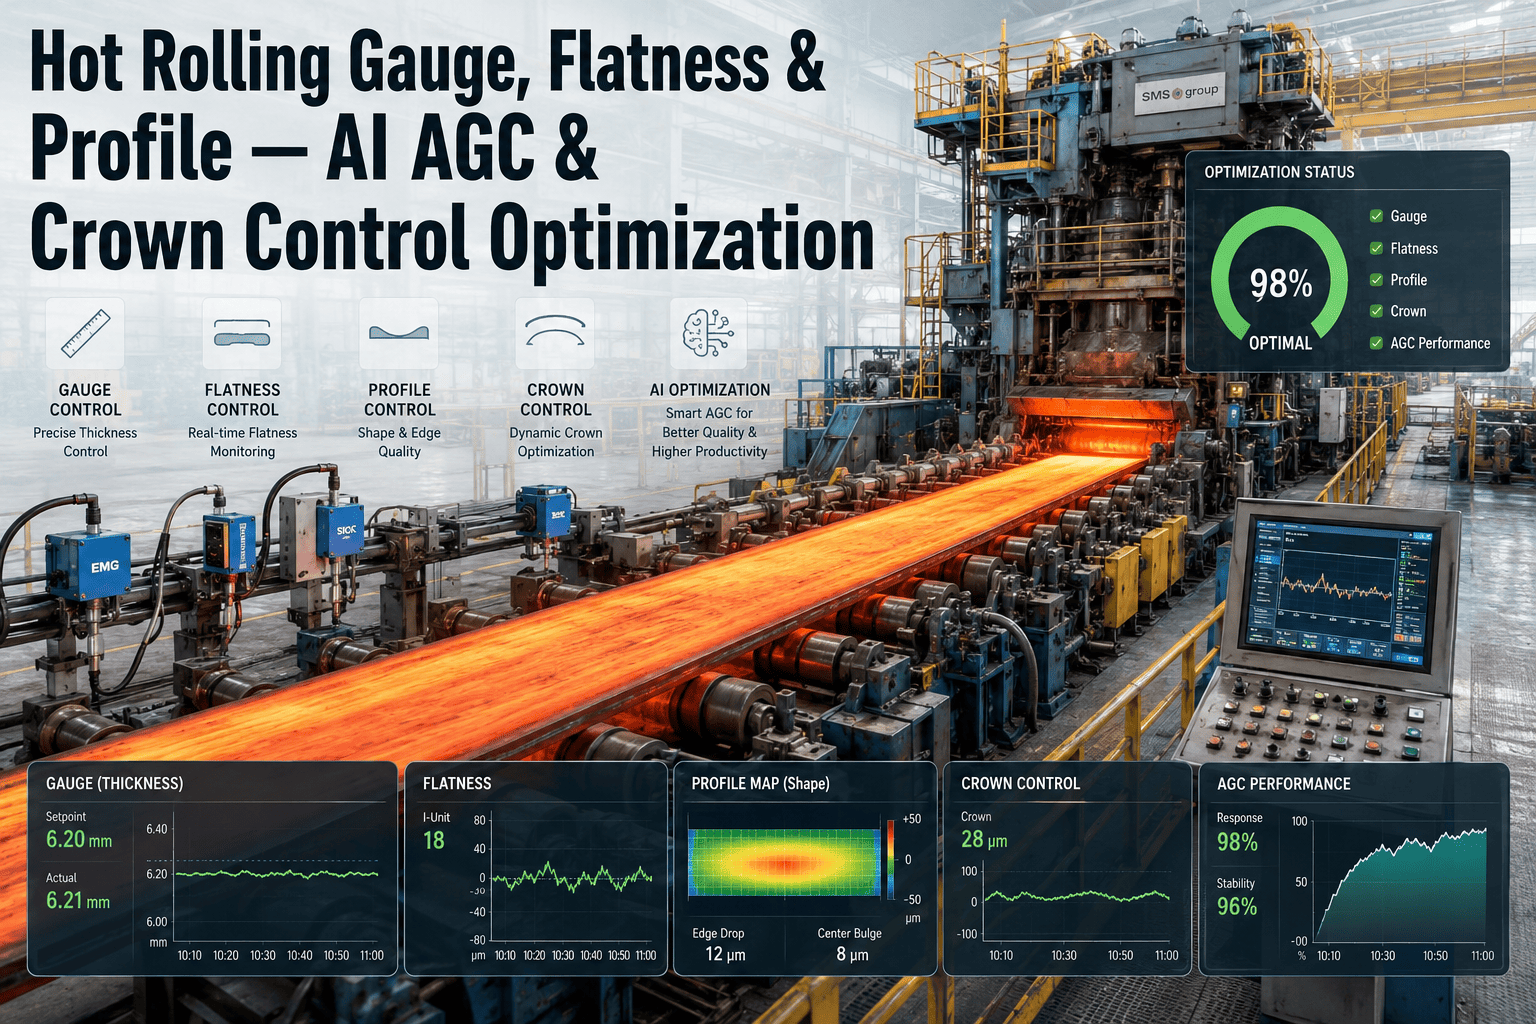Click the Gauge Control ruler icon

[85, 333]
